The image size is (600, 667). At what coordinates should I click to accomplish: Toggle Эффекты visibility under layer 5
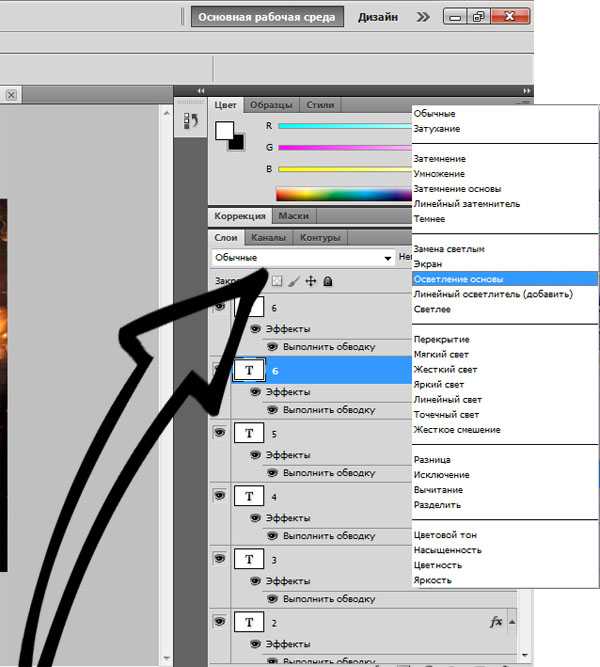click(255, 455)
